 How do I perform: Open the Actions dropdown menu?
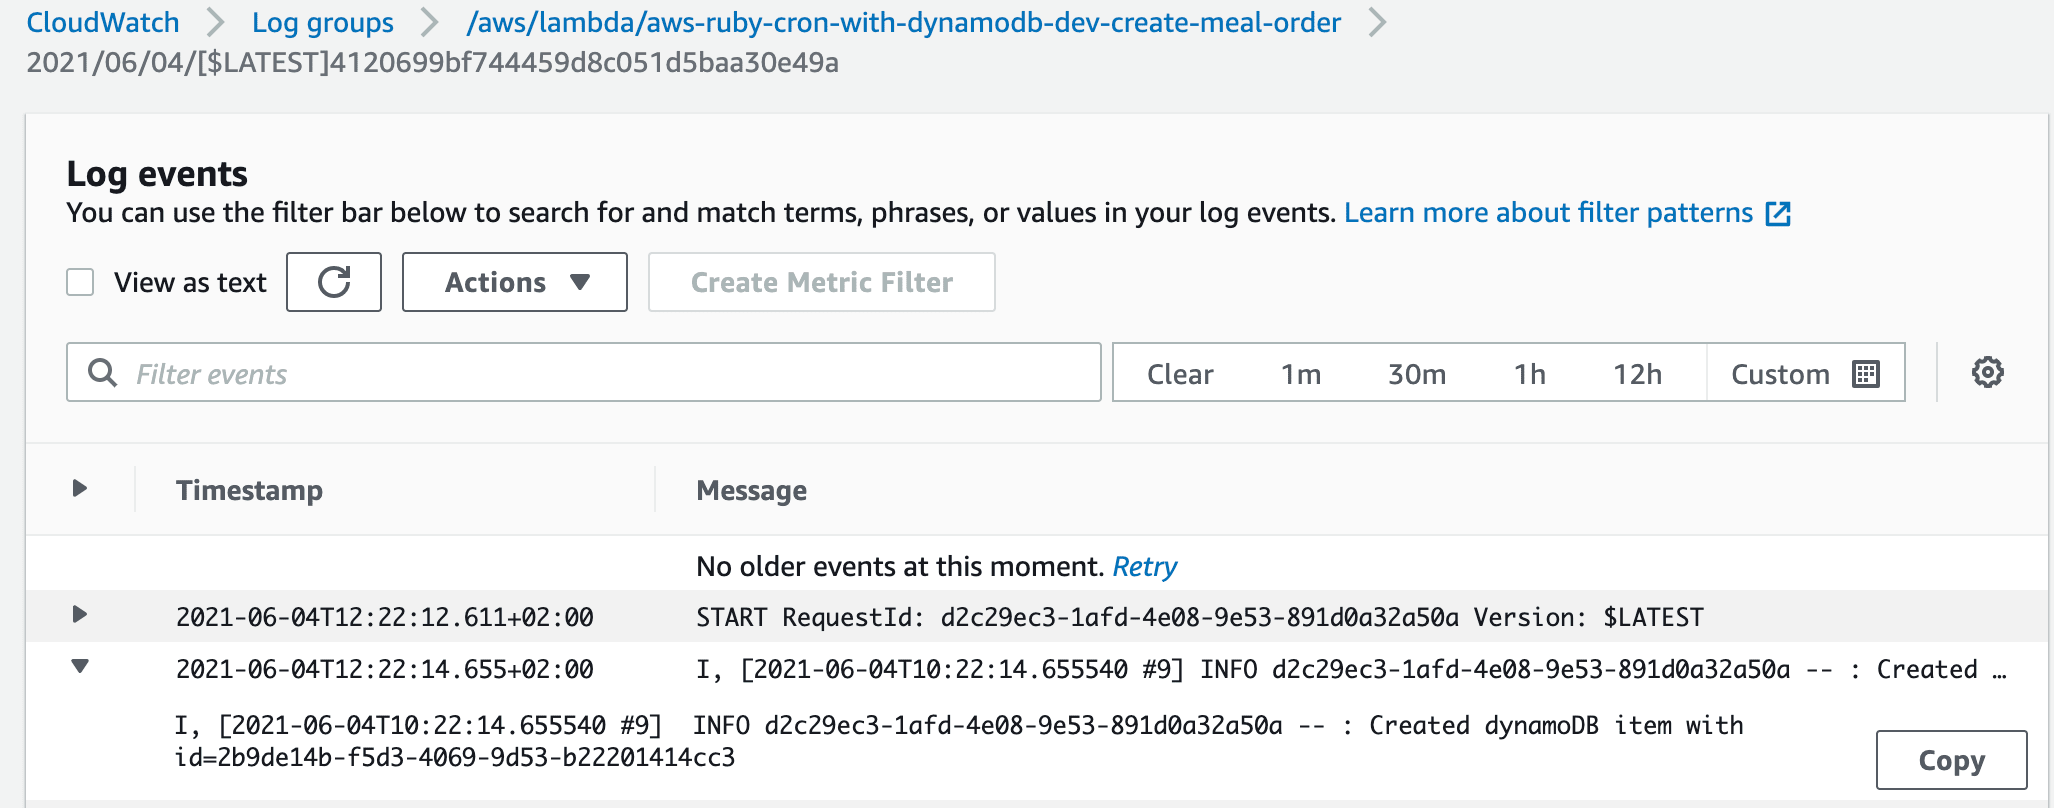pyautogui.click(x=515, y=282)
